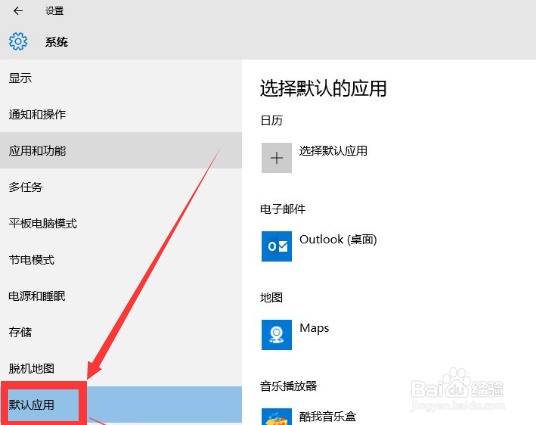Click the Maps app icon
The image size is (536, 425).
pyautogui.click(x=277, y=335)
